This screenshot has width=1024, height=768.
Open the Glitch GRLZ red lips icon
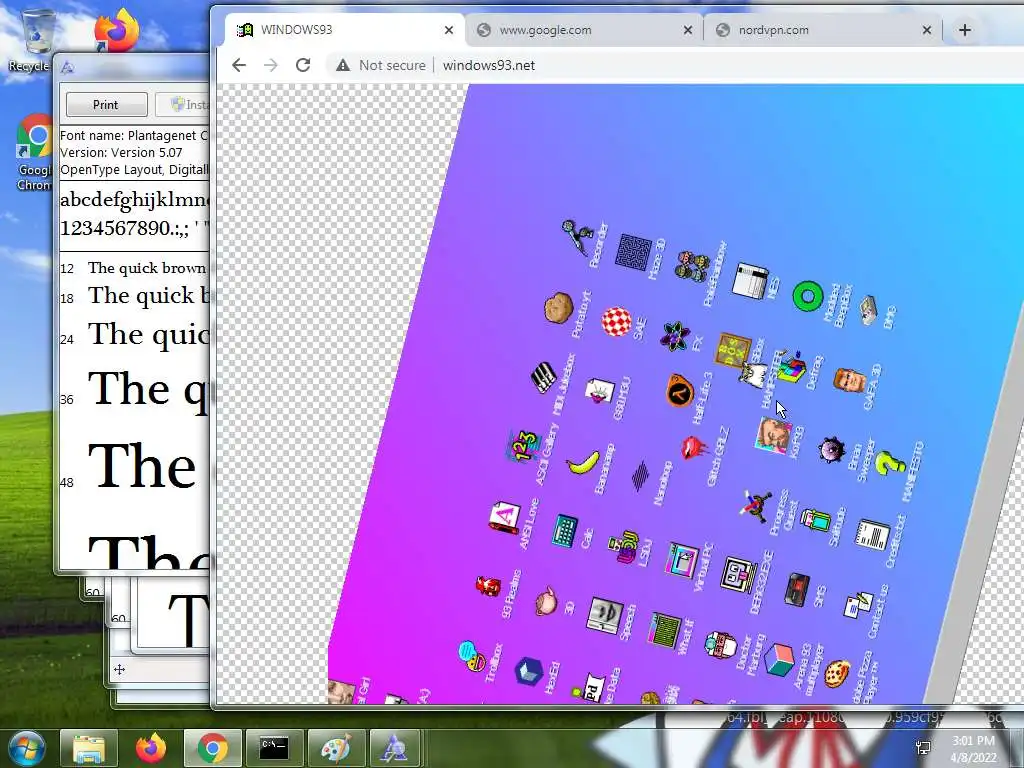pos(694,448)
